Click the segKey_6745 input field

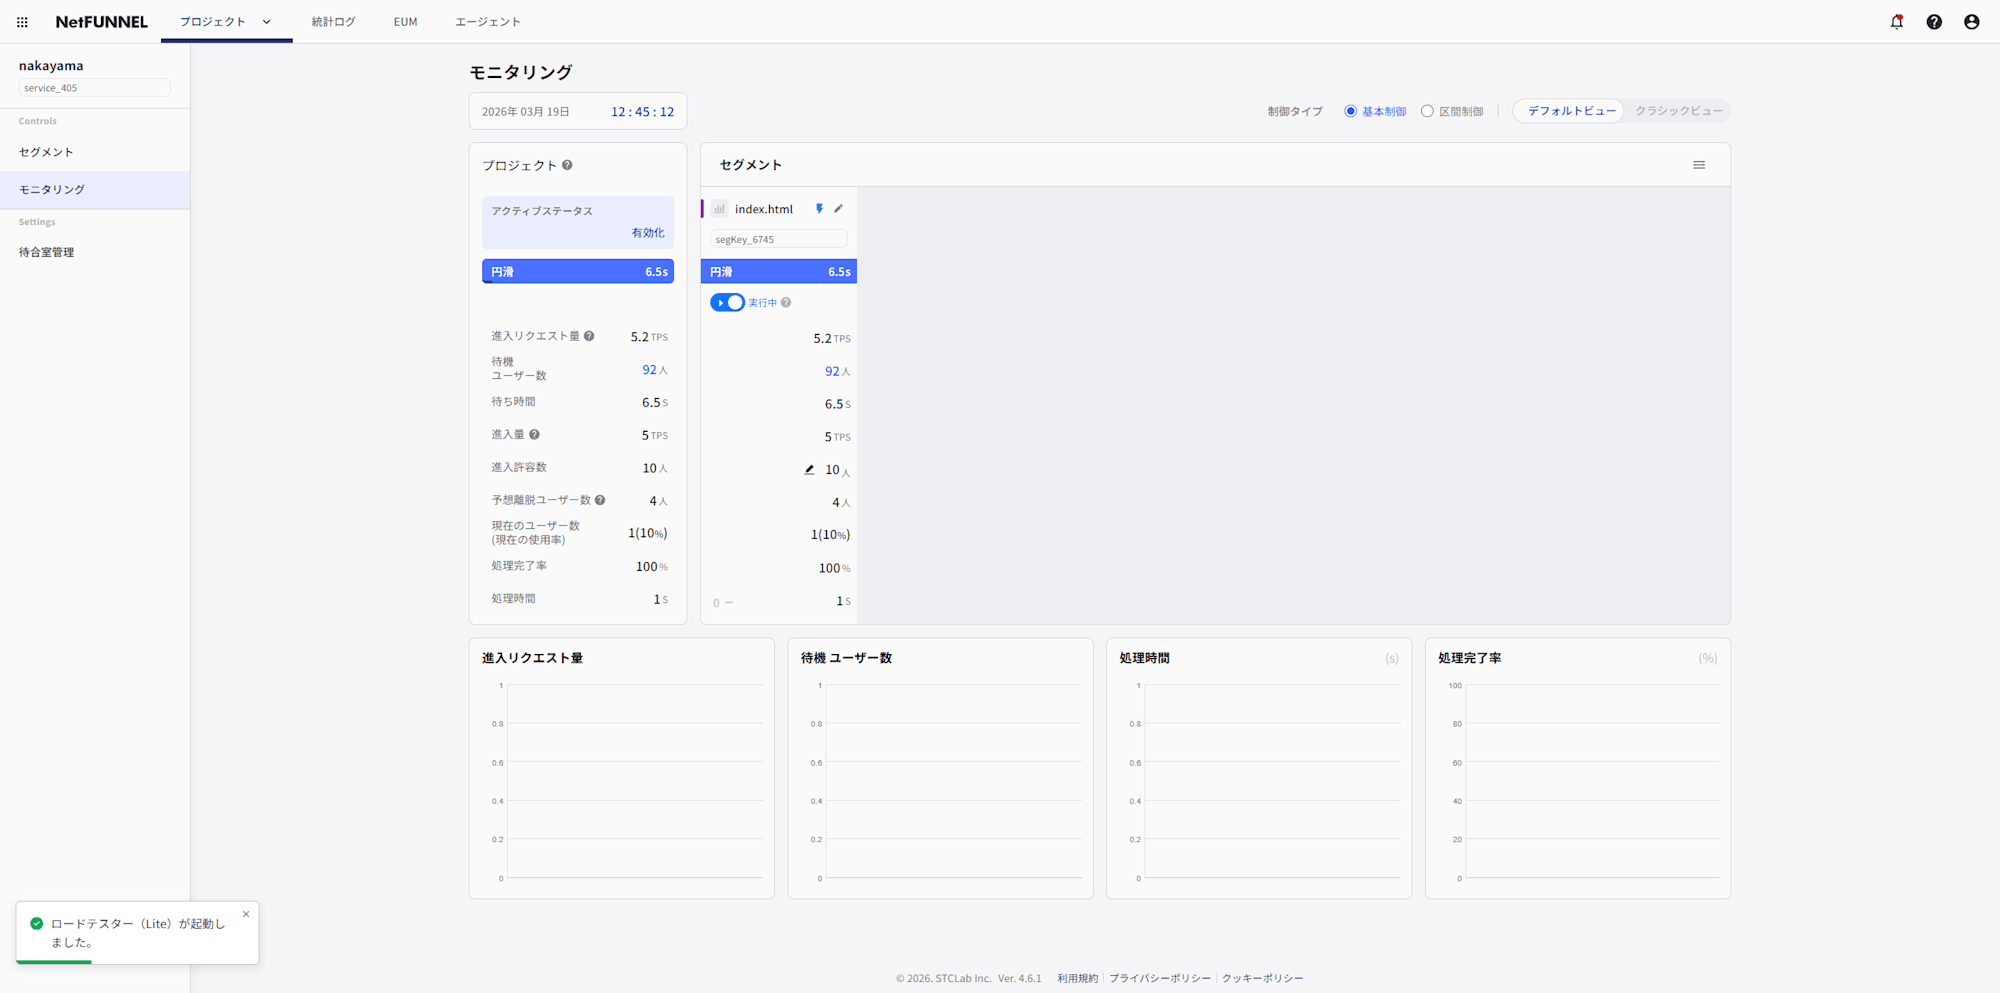pyautogui.click(x=778, y=238)
